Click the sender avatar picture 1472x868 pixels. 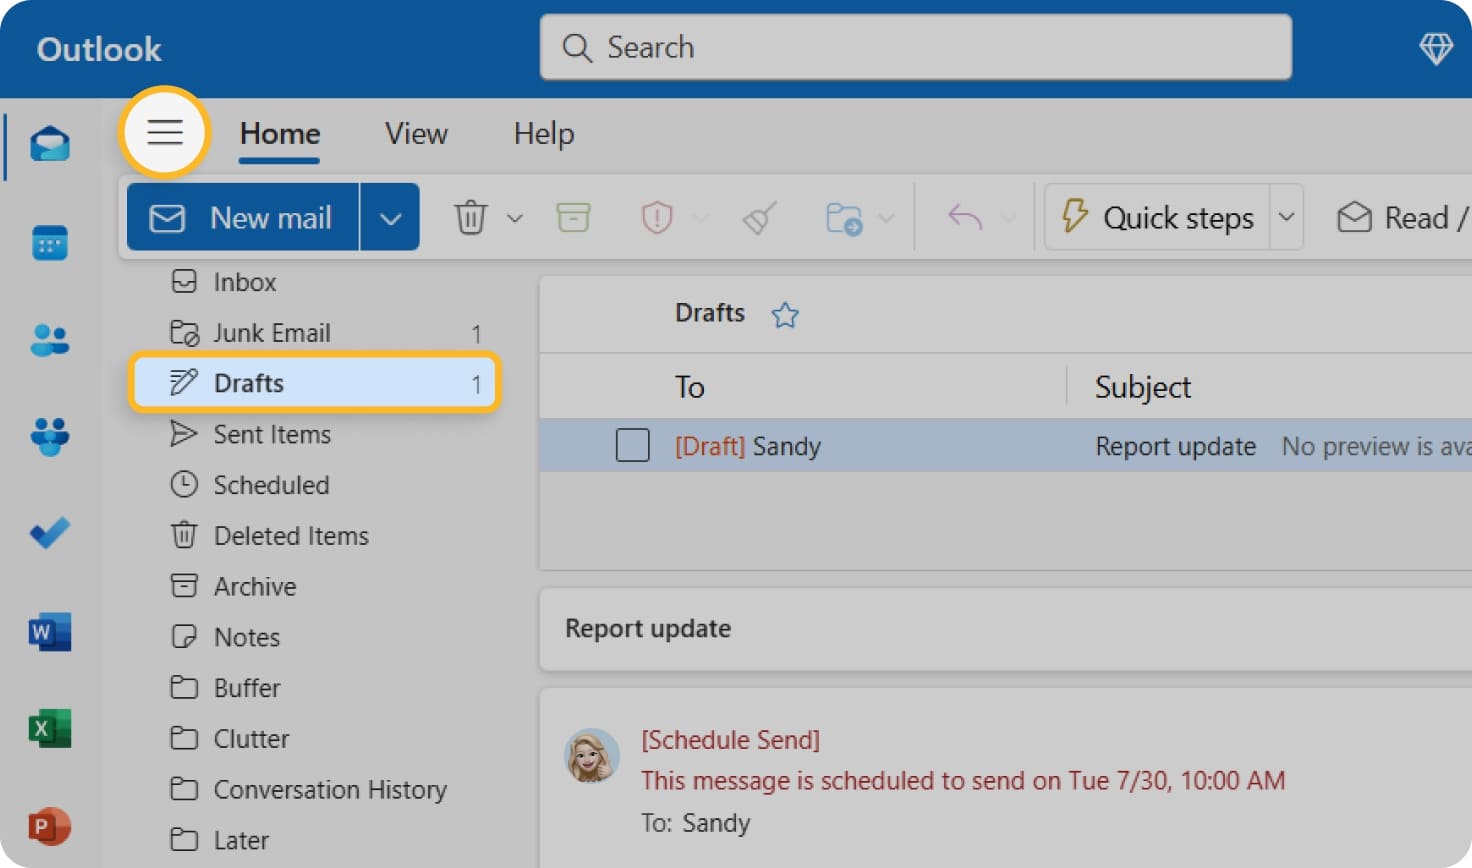coord(592,755)
